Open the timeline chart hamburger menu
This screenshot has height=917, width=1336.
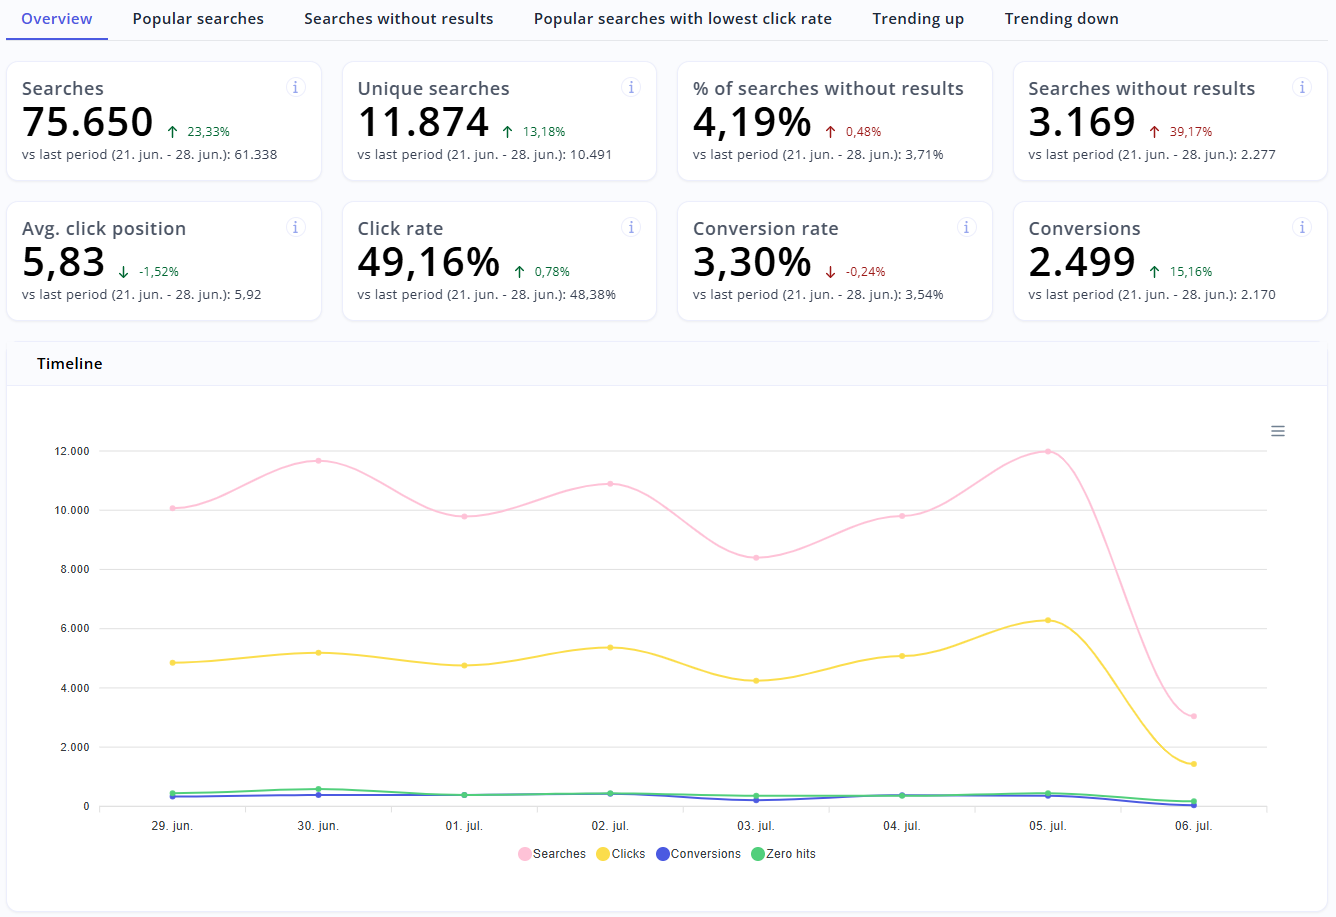(1278, 431)
